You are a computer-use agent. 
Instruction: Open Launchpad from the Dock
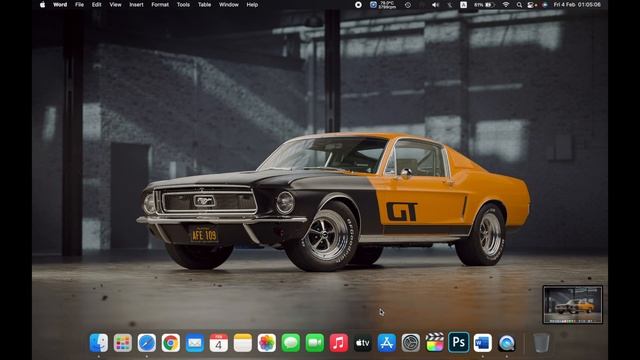122,343
